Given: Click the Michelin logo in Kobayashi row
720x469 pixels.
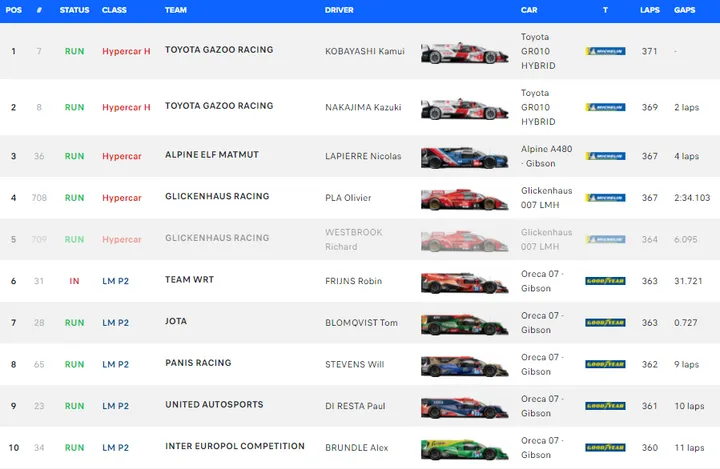Looking at the screenshot, I should coord(605,51).
